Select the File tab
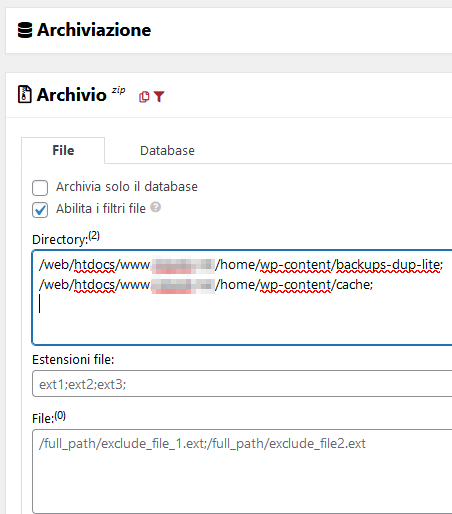This screenshot has height=514, width=452. click(x=63, y=150)
